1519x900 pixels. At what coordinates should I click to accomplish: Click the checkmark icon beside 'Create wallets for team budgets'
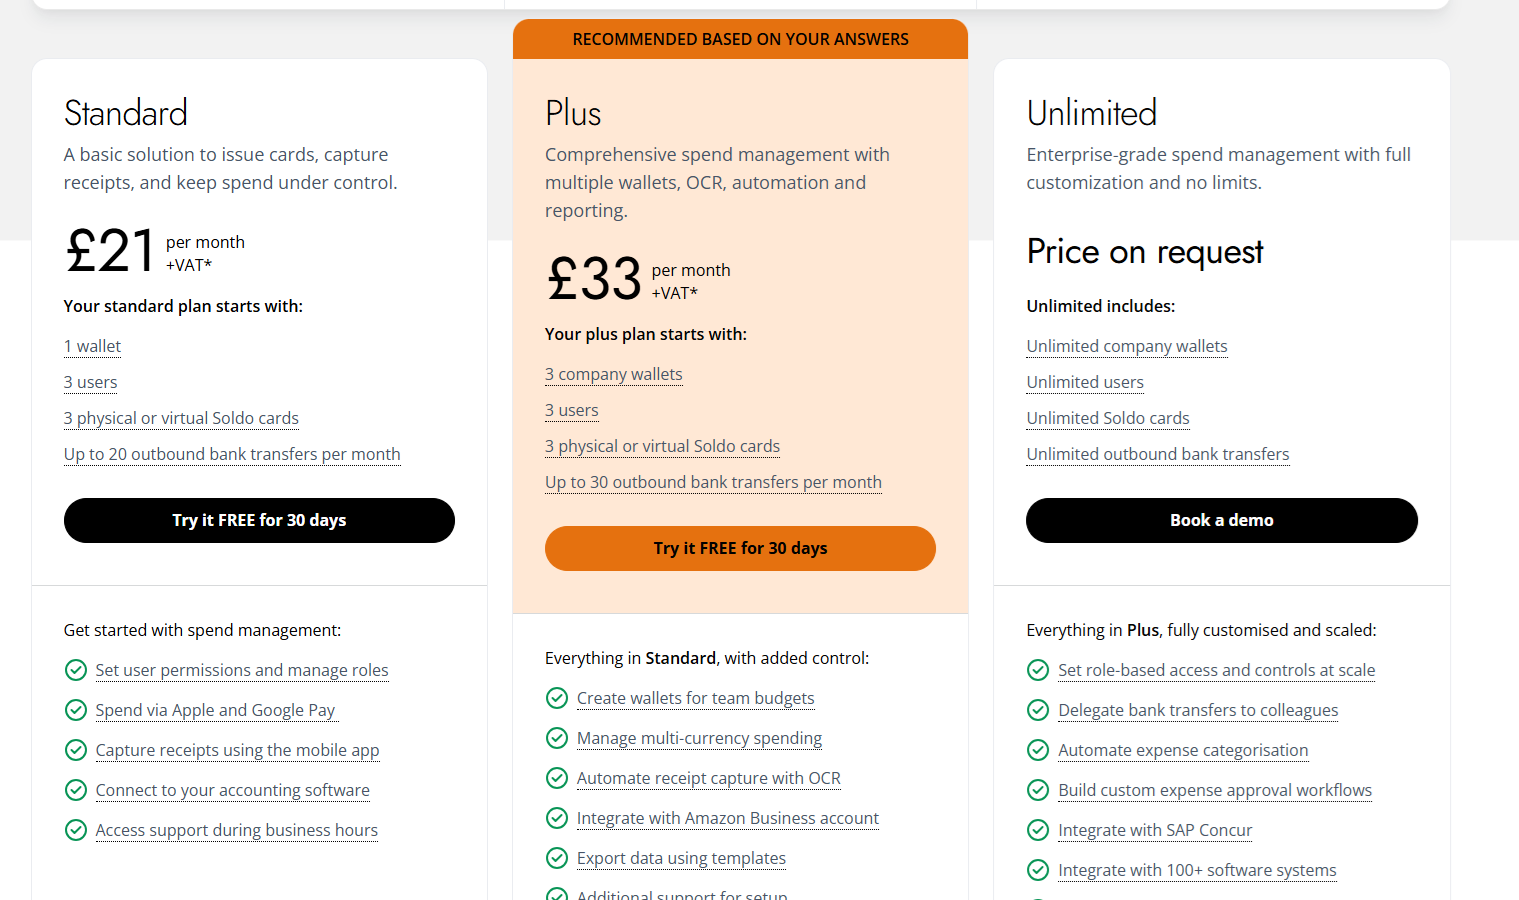tap(557, 698)
